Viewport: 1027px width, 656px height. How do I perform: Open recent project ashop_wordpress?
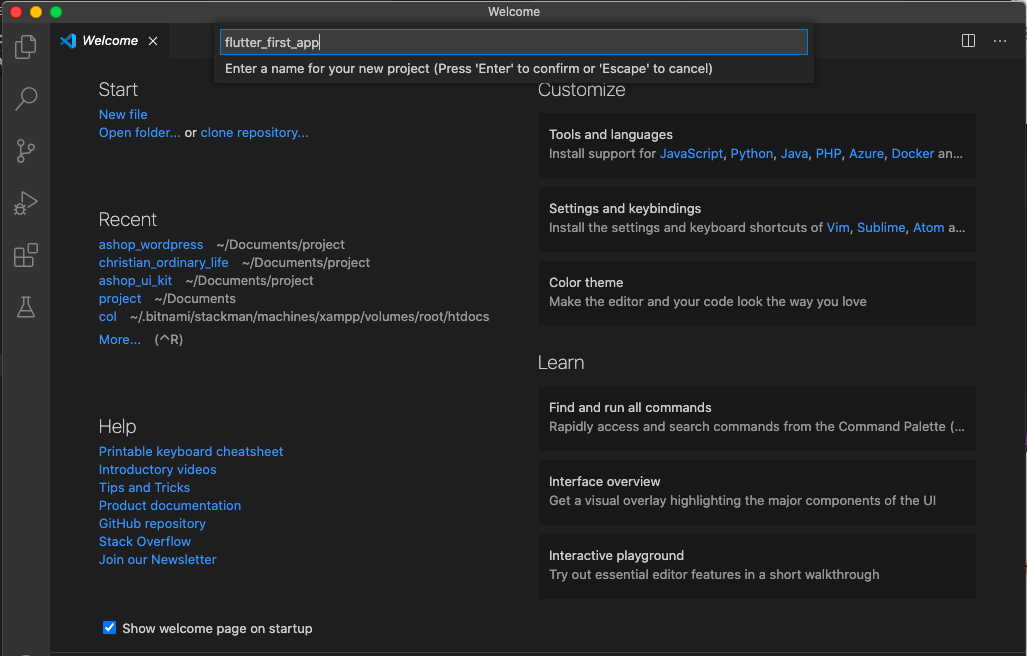coord(151,244)
